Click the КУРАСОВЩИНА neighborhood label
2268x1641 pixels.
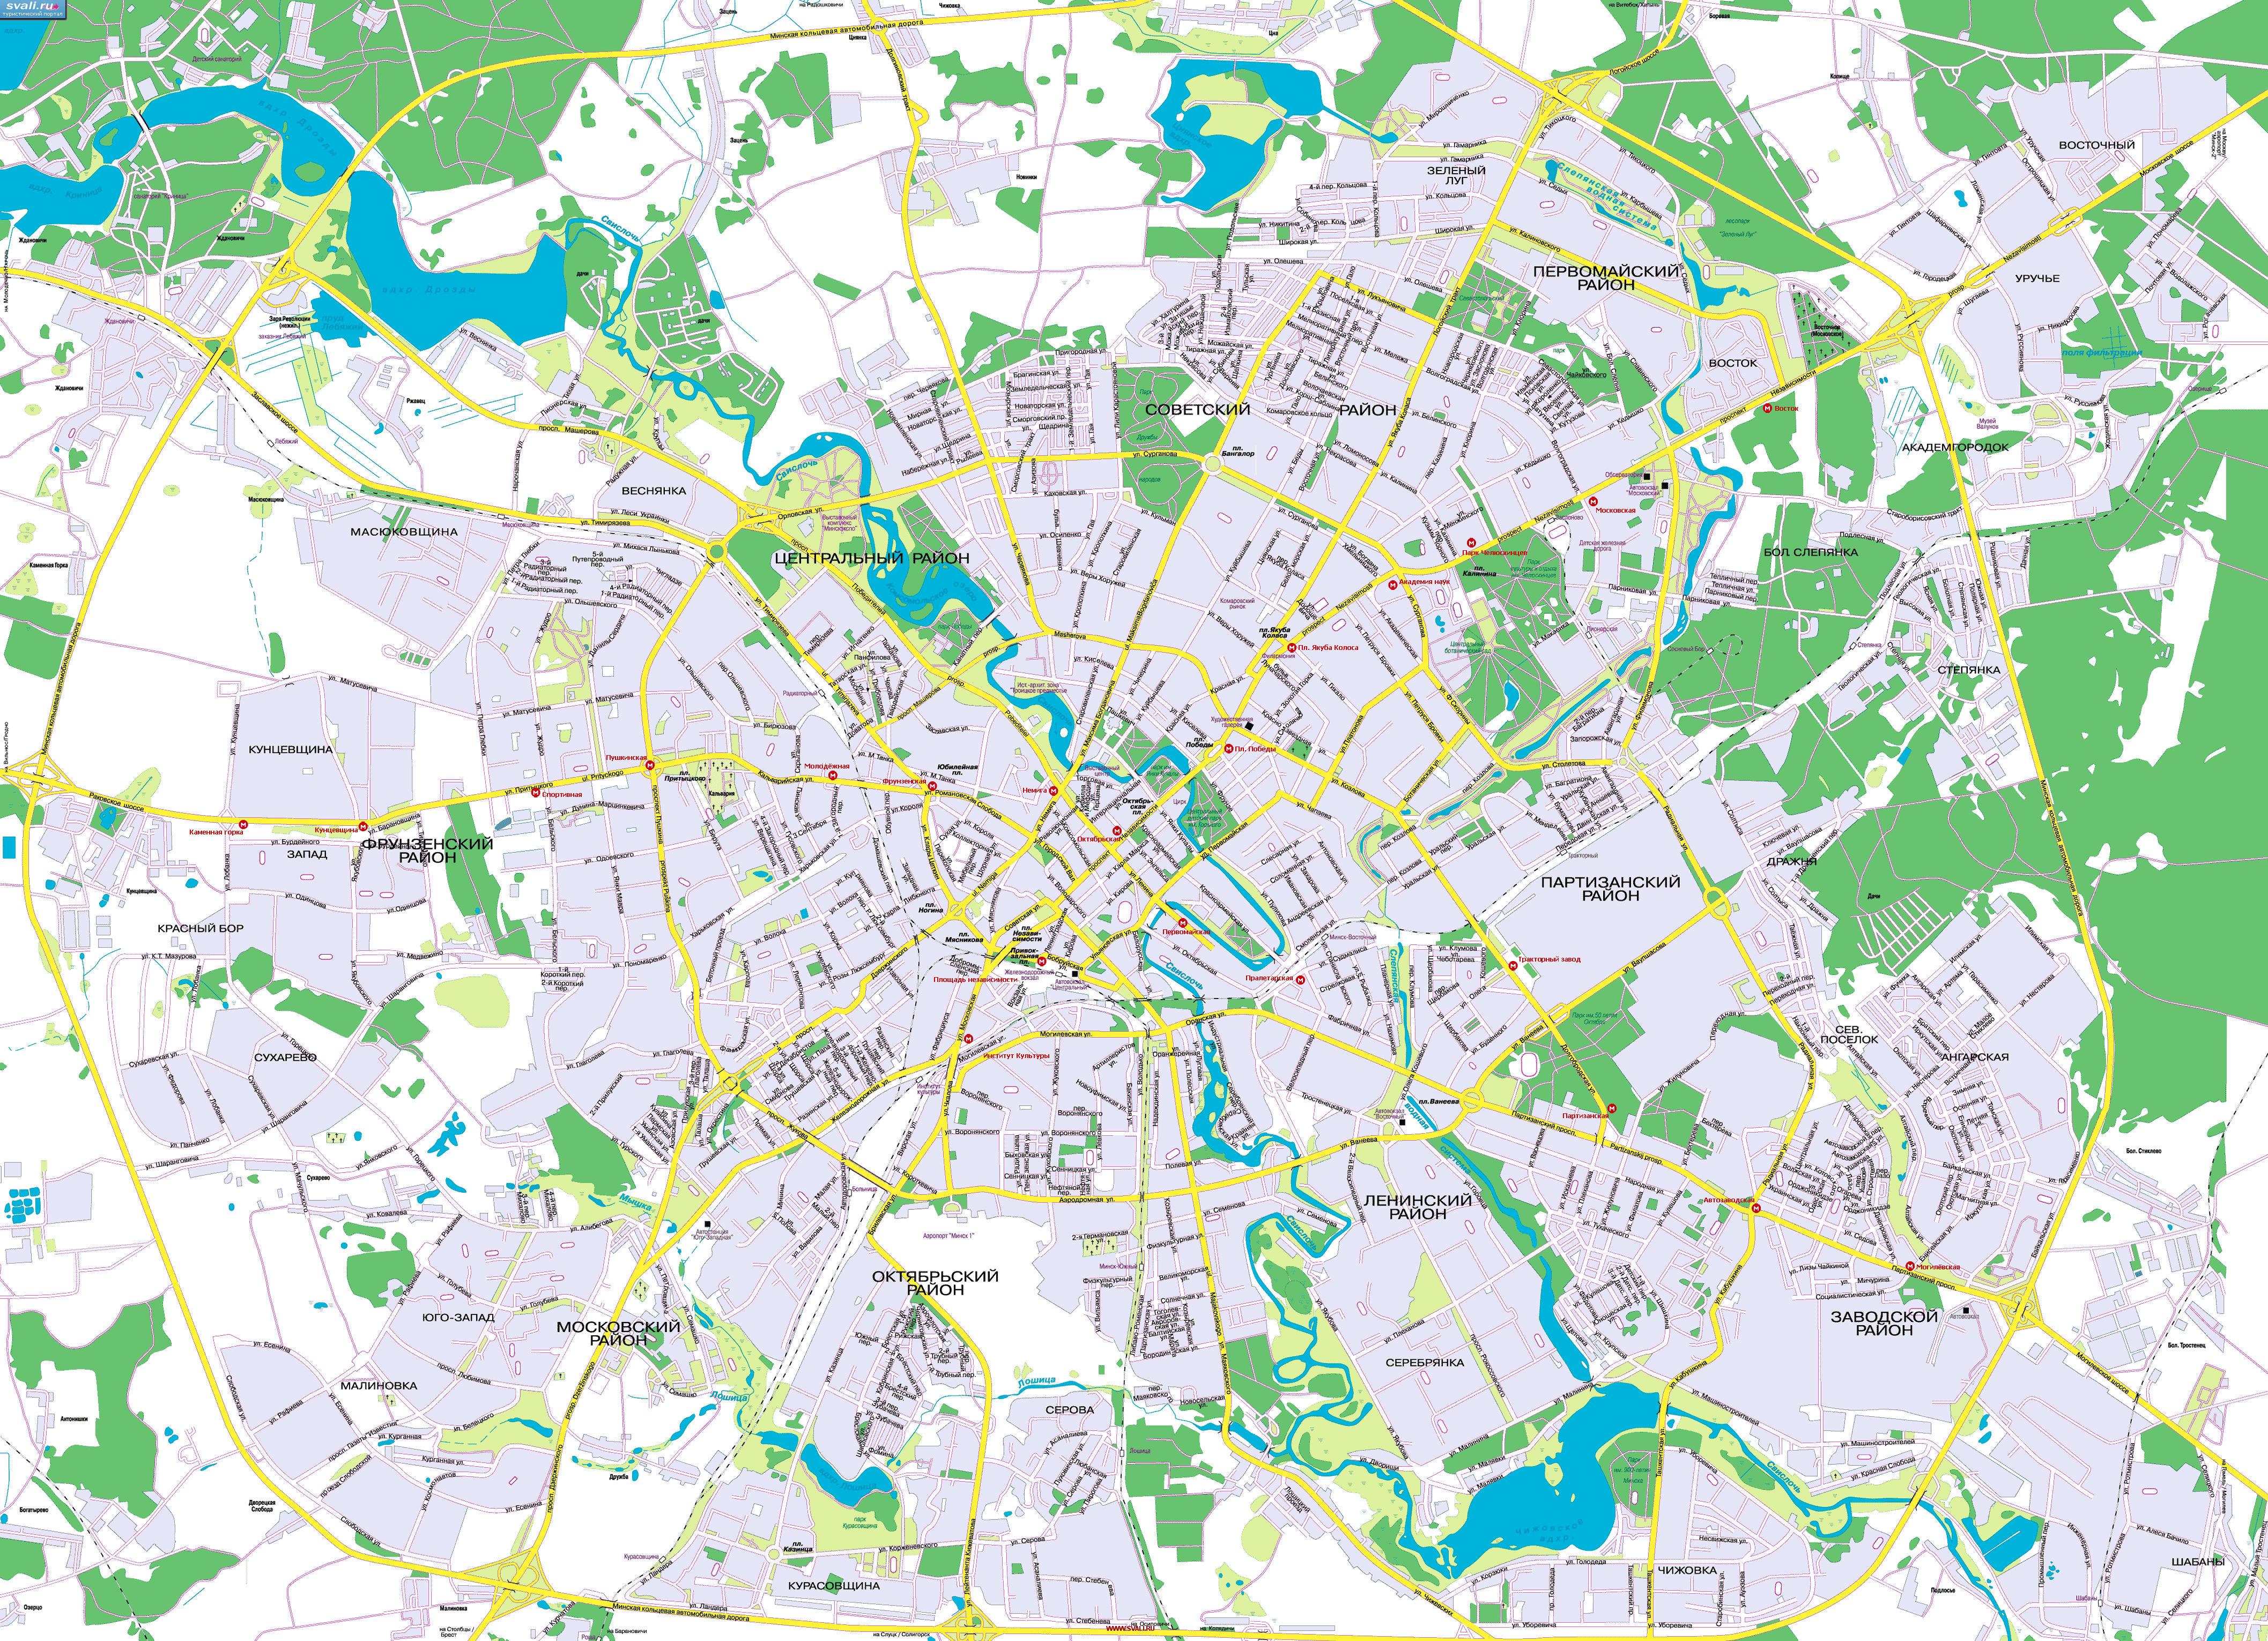click(x=834, y=1585)
